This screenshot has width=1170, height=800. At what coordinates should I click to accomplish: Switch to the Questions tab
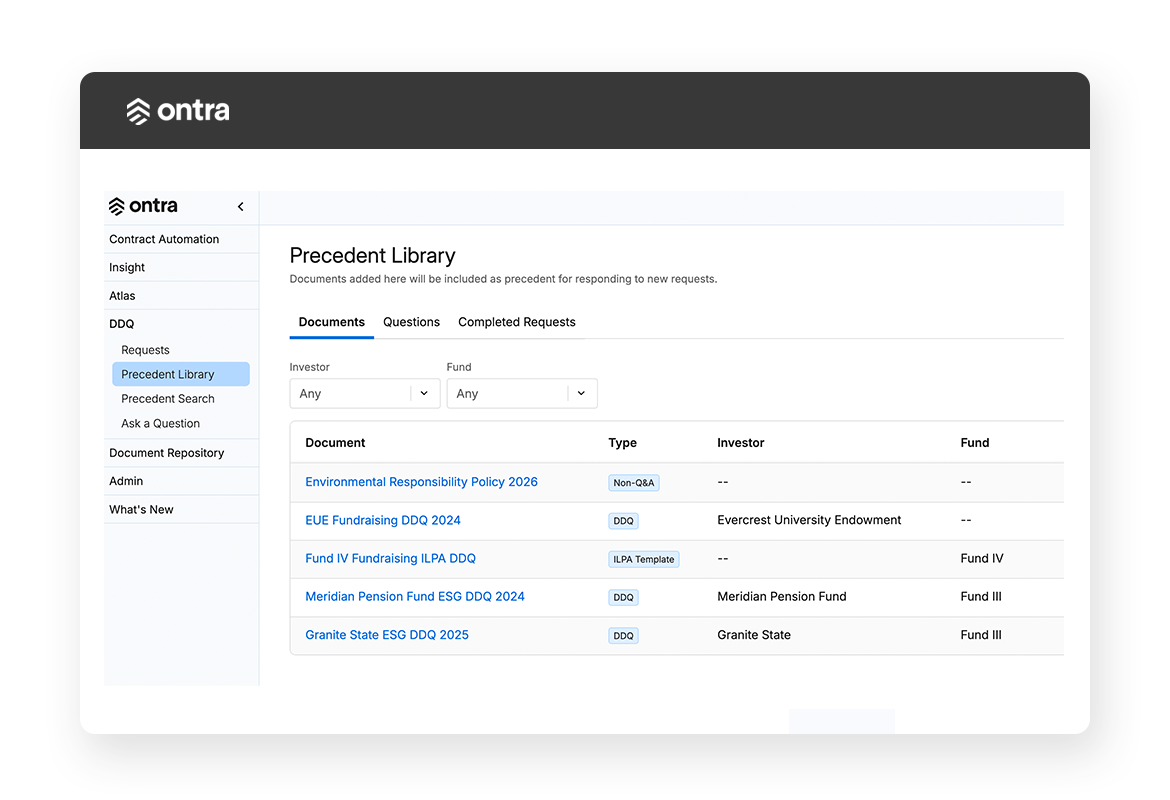(411, 322)
